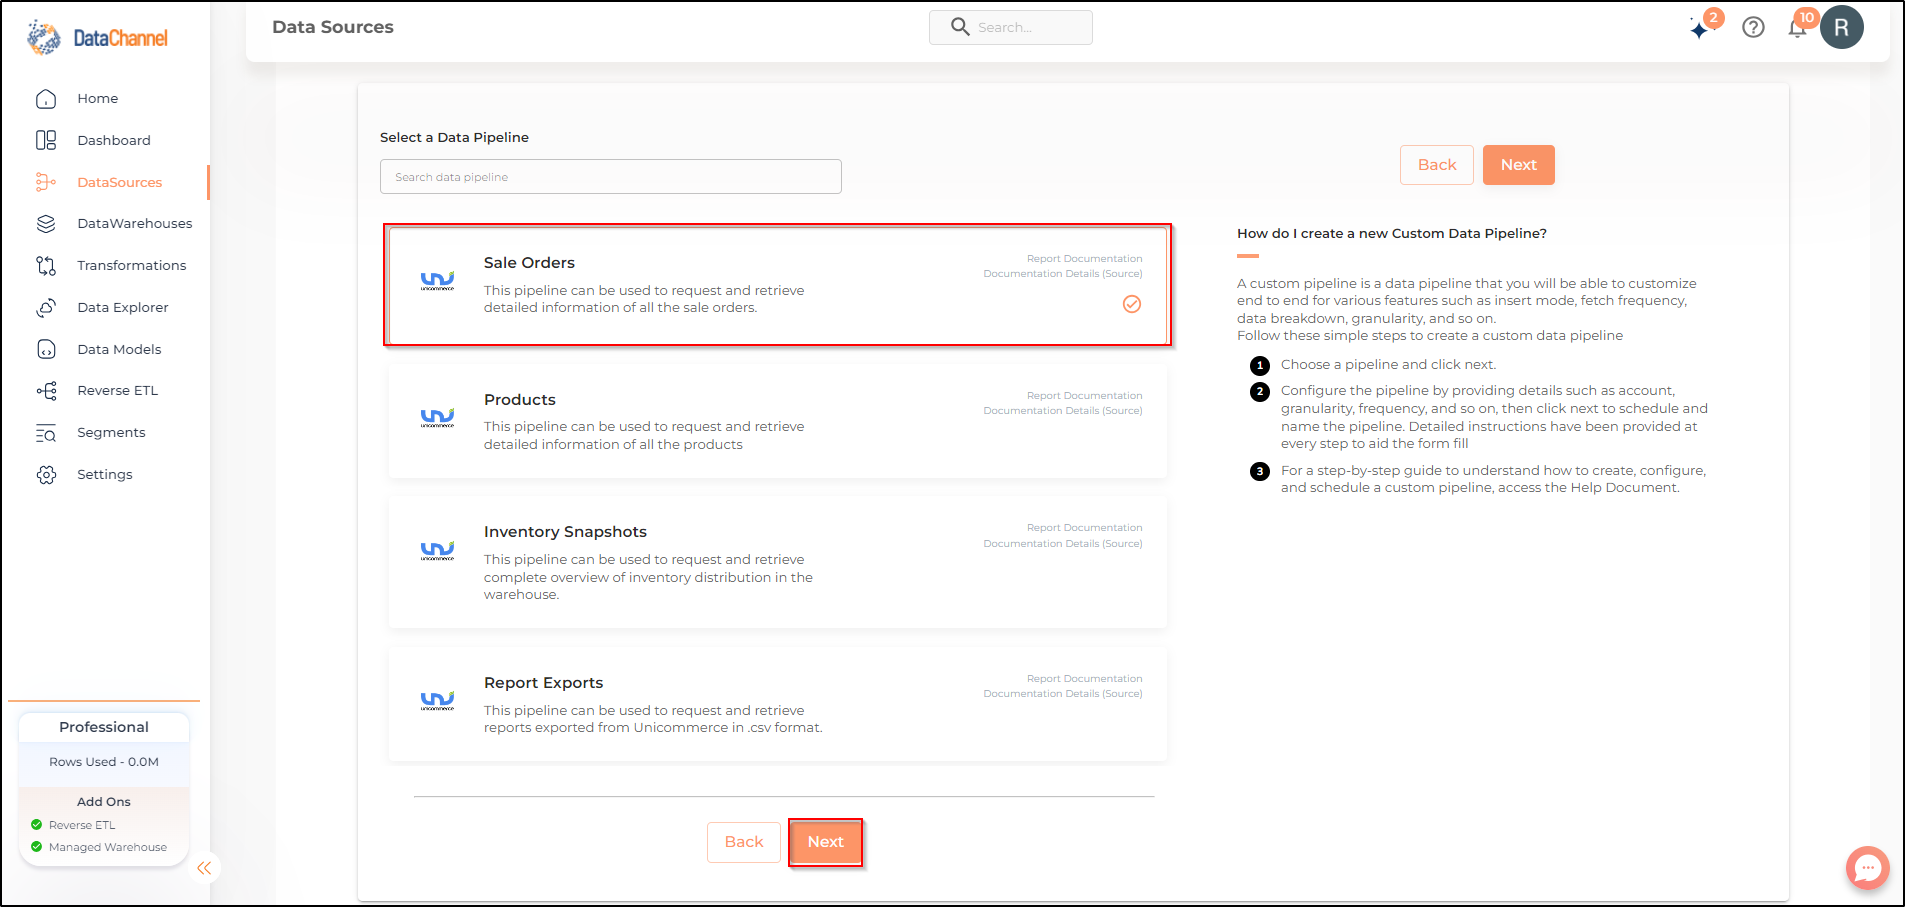Click the top Search box

click(x=1011, y=27)
